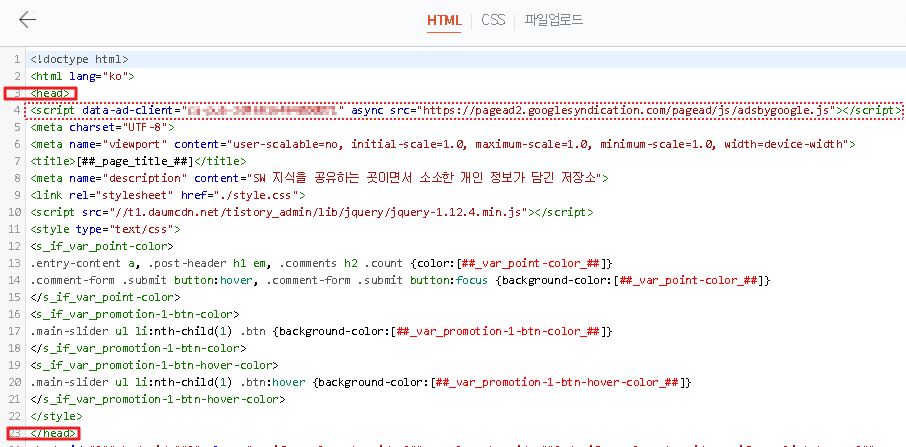Image resolution: width=906 pixels, height=447 pixels.
Task: Click the [##_page_title_##] title line
Action: tap(138, 161)
